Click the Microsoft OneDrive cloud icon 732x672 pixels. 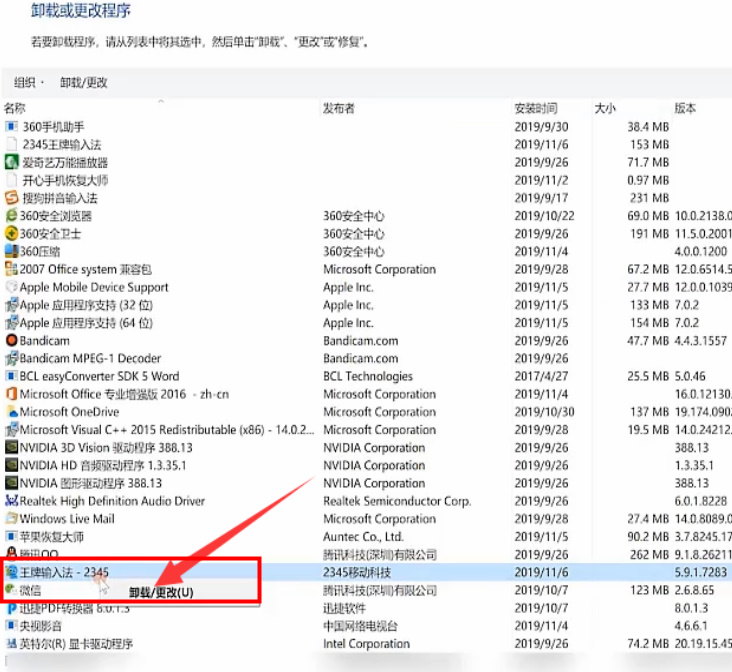11,412
